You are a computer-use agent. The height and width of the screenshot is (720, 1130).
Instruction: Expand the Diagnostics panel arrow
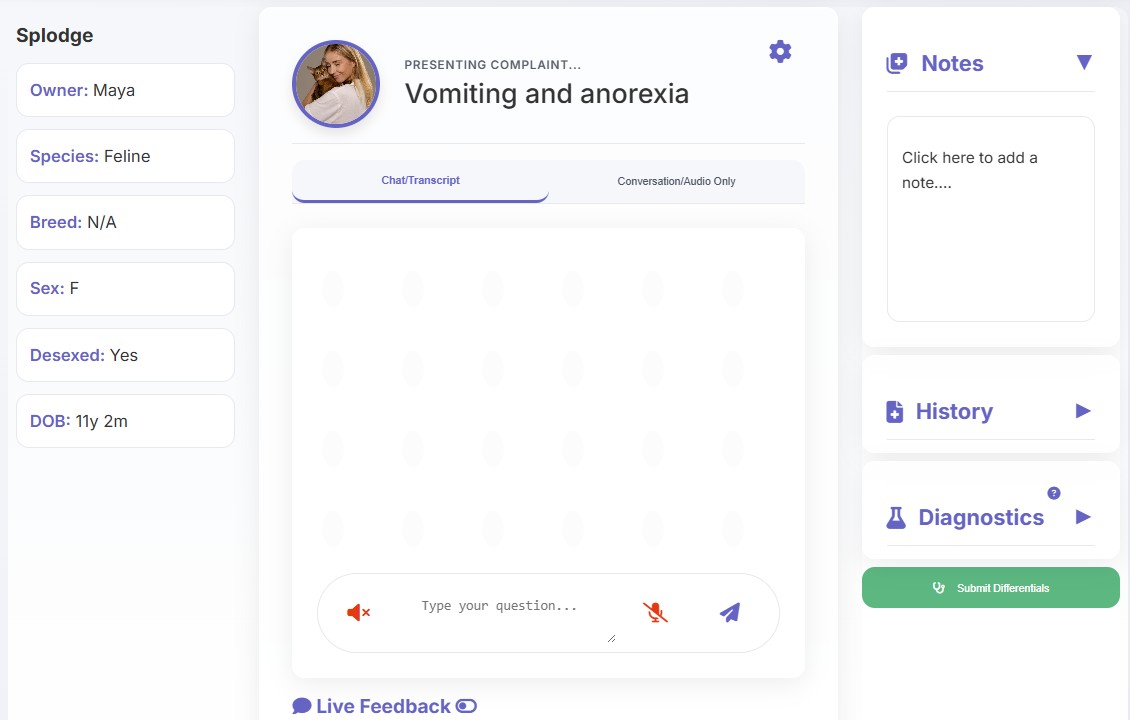pyautogui.click(x=1083, y=517)
